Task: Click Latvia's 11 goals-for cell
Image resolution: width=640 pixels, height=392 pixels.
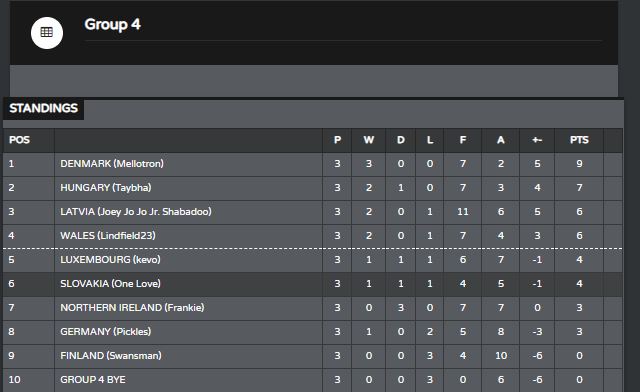Action: point(462,212)
